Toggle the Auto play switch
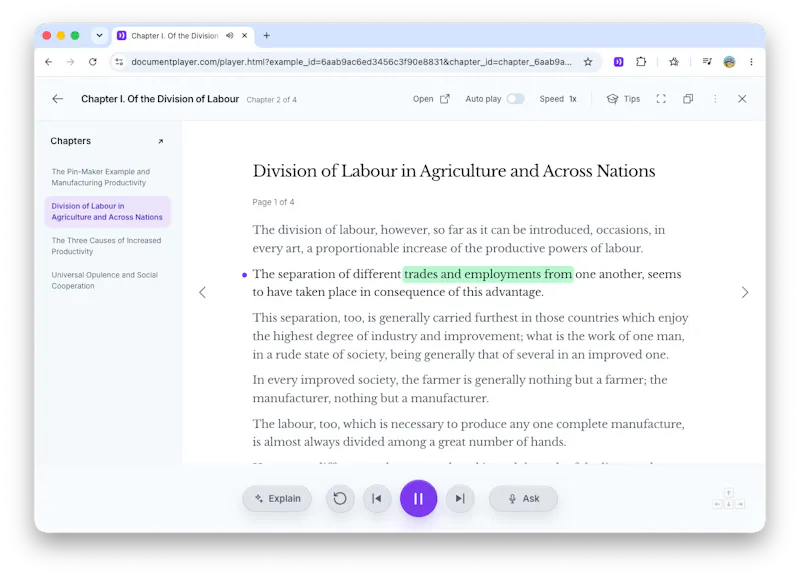 pyautogui.click(x=515, y=99)
